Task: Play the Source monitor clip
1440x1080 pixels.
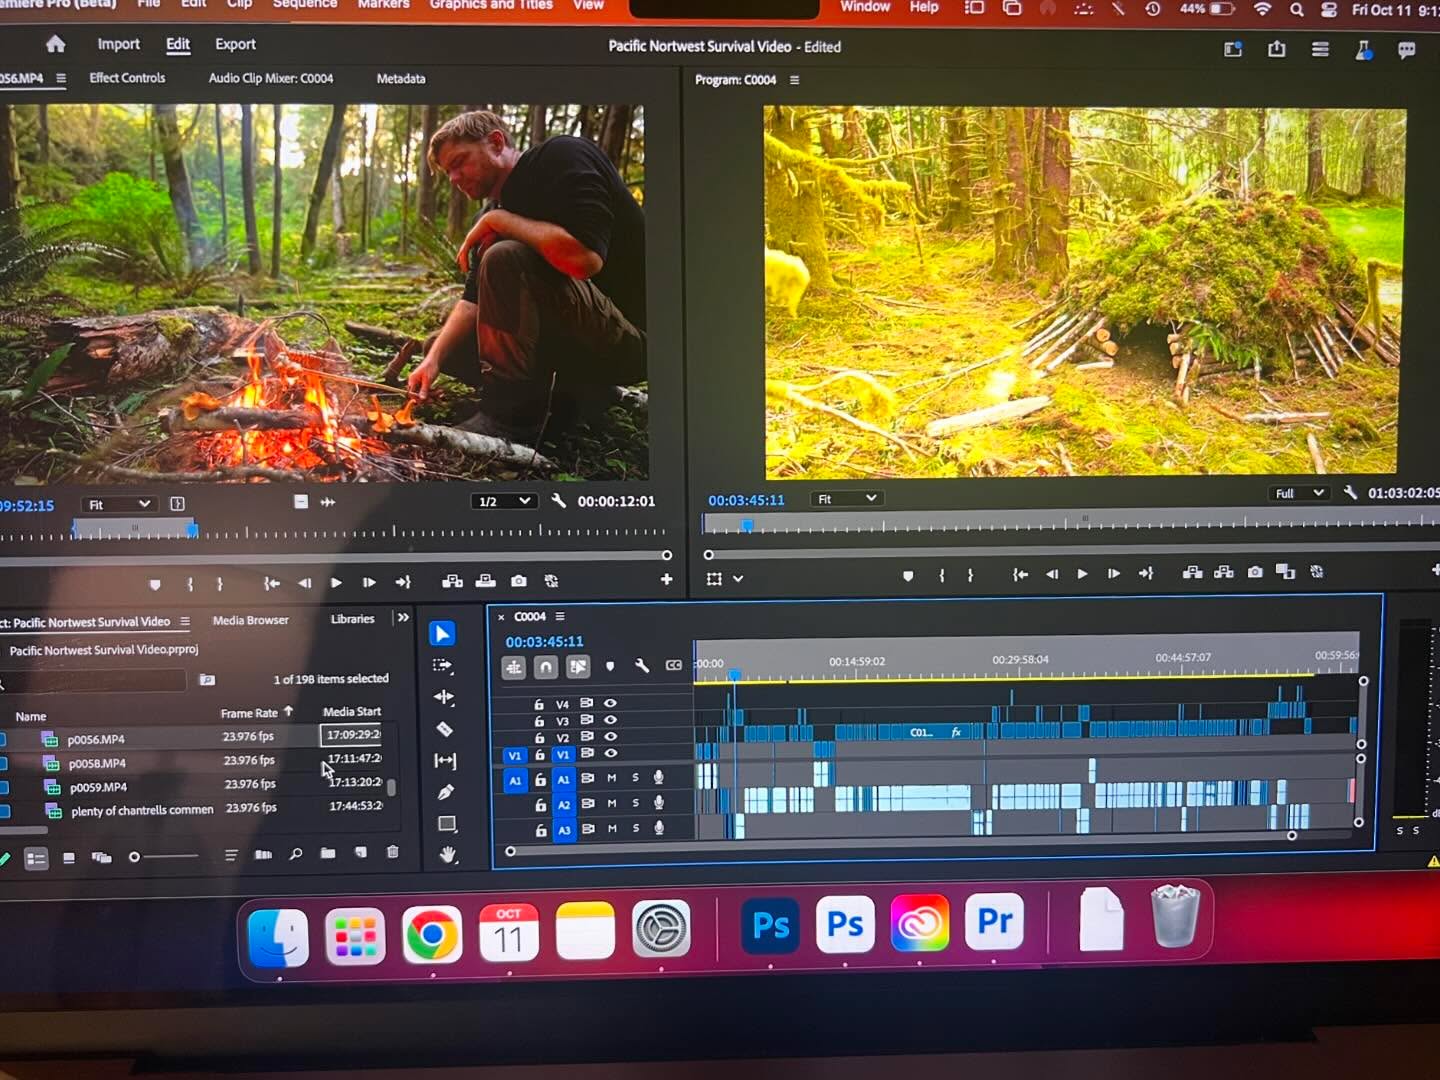Action: [x=336, y=582]
